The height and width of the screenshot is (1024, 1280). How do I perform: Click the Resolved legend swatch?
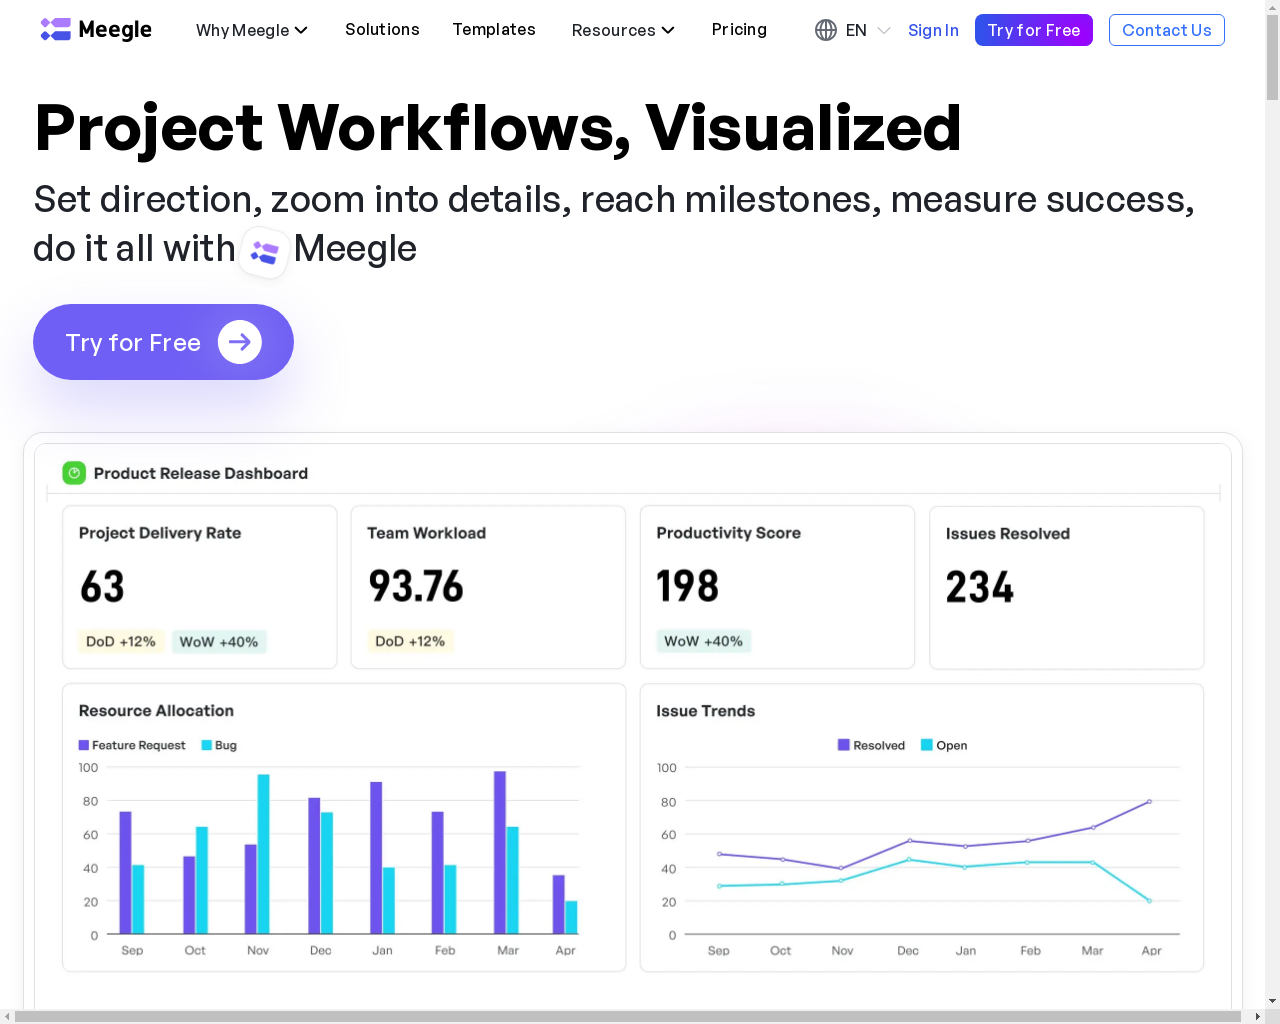coord(844,745)
